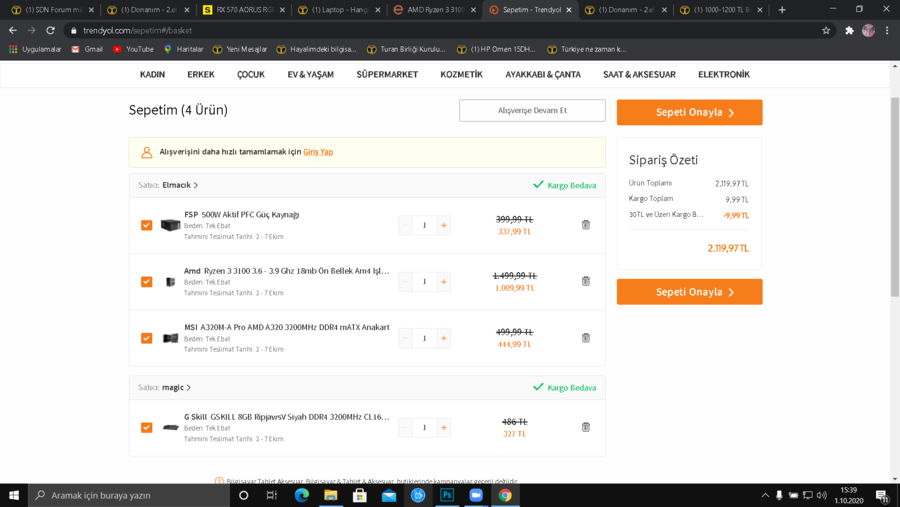The height and width of the screenshot is (507, 900).
Task: Uncheck the FSP 500W power supply checkbox
Action: [x=146, y=225]
